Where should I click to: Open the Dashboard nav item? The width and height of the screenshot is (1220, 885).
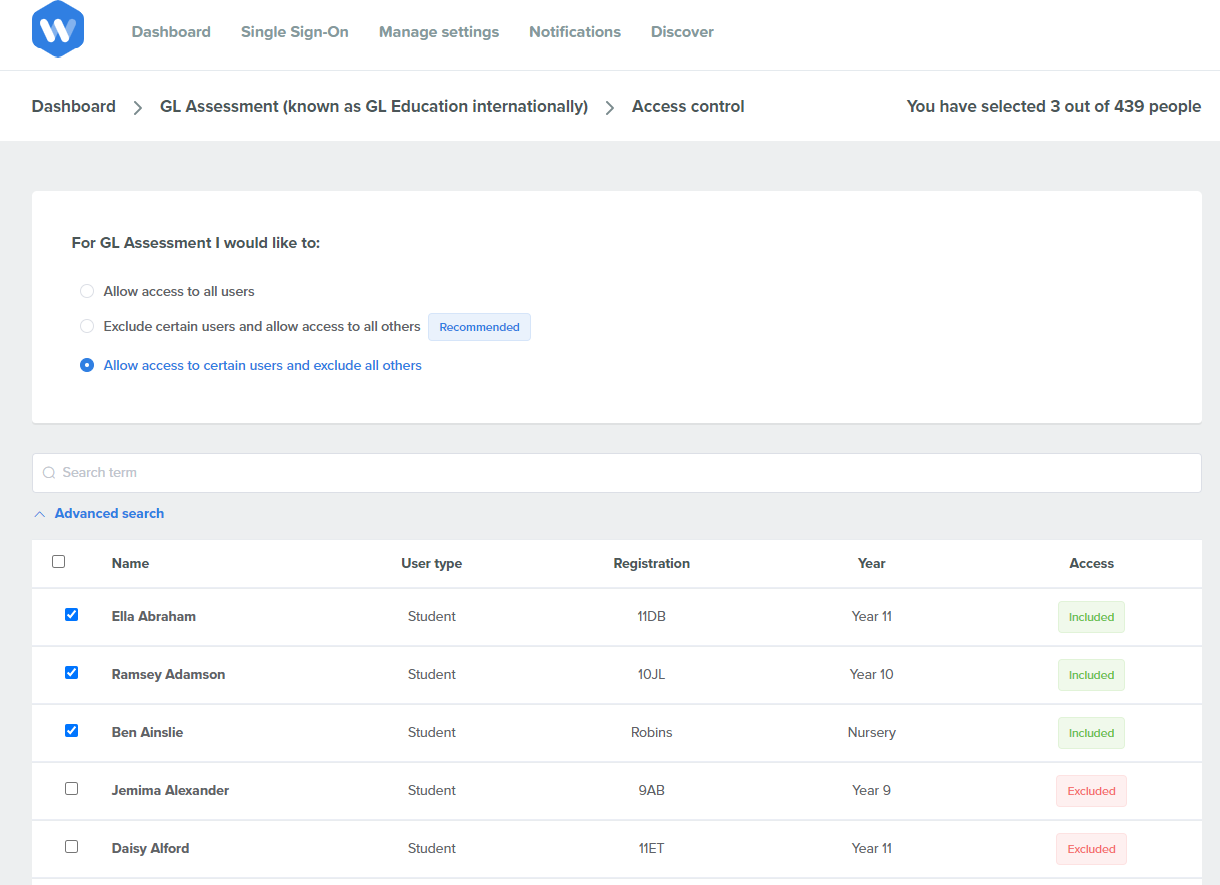click(x=171, y=32)
